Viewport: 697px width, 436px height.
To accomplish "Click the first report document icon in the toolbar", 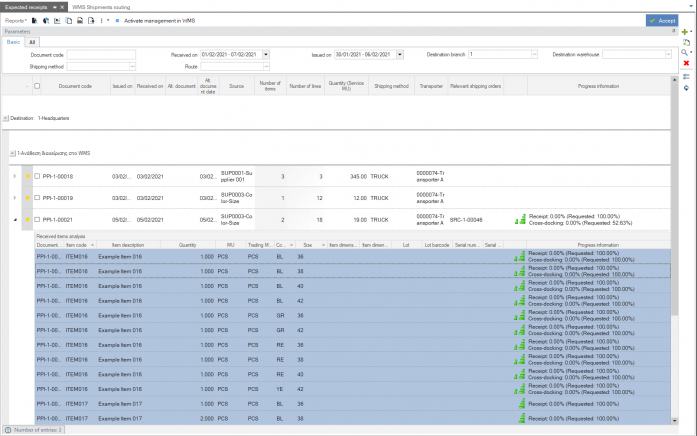I will coord(35,21).
